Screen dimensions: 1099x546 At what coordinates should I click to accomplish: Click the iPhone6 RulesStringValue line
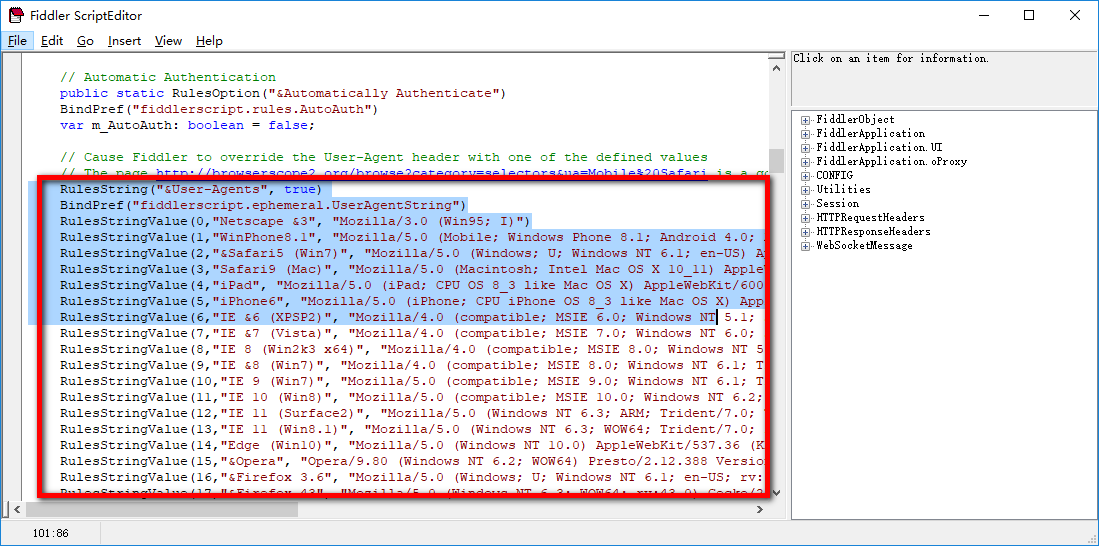(412, 301)
